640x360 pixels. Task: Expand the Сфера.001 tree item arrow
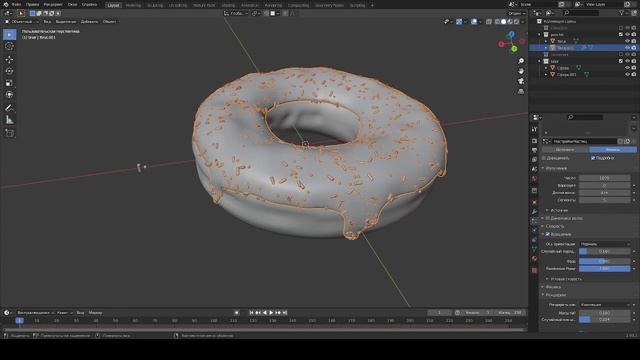coord(546,75)
